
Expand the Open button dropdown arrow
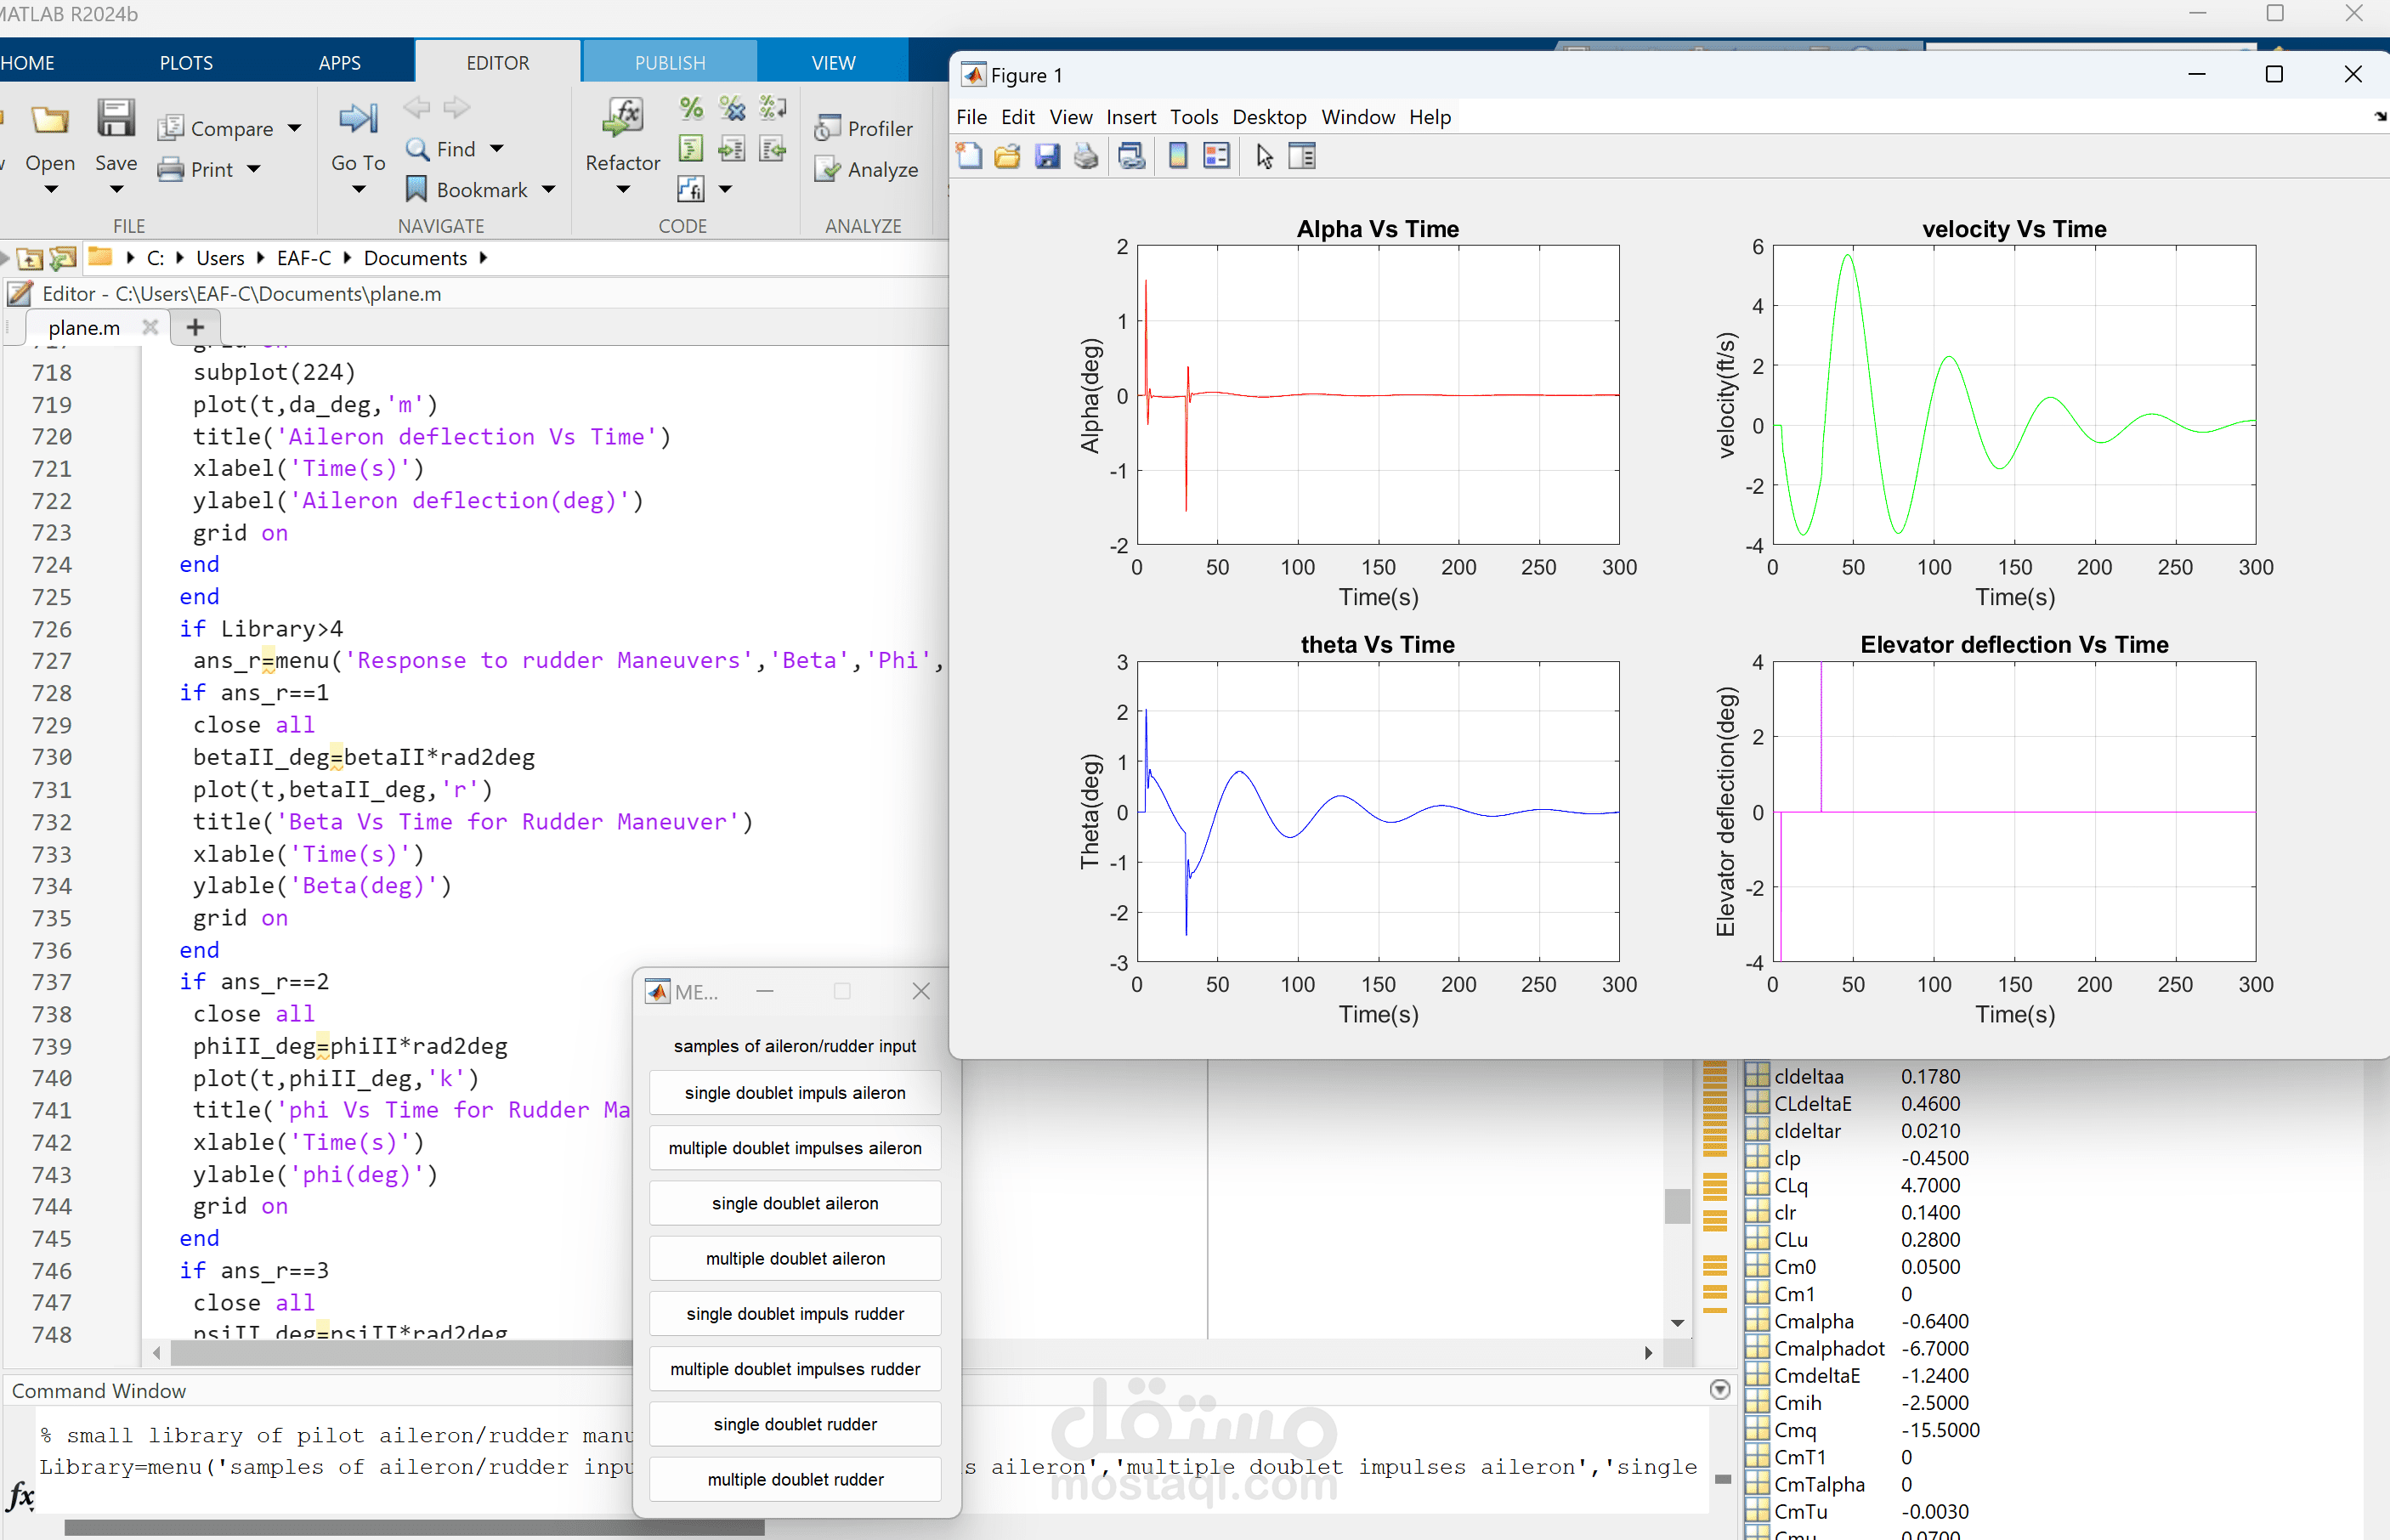pyautogui.click(x=51, y=189)
